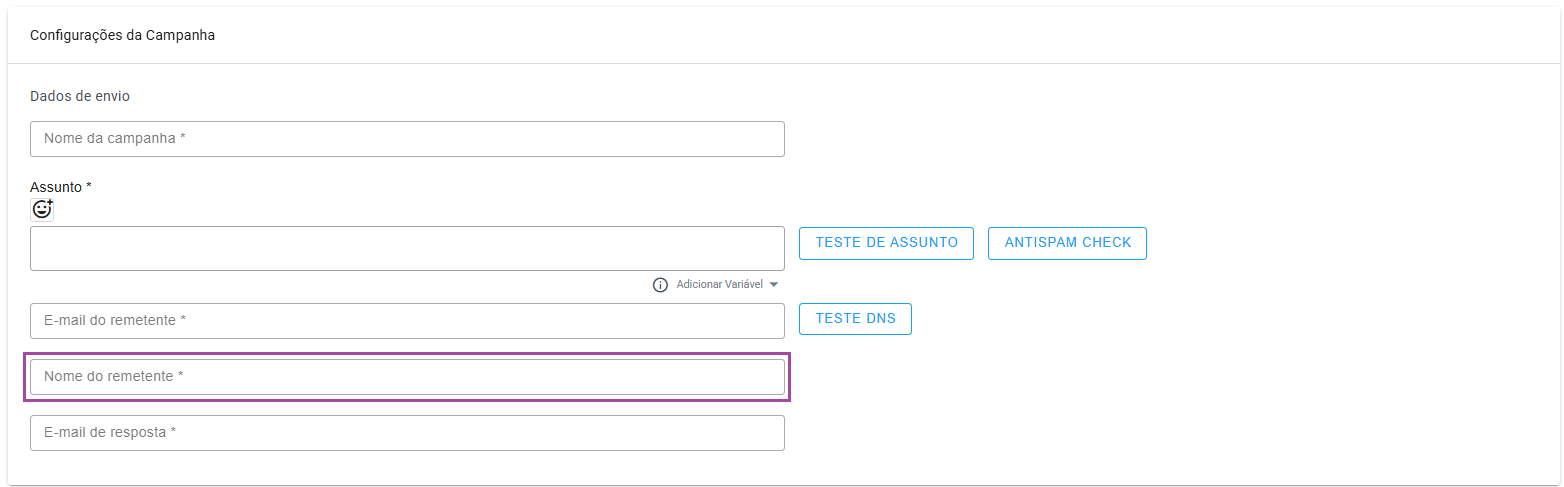Click the Configurações da Campanha heading
1564x487 pixels.
(x=122, y=36)
